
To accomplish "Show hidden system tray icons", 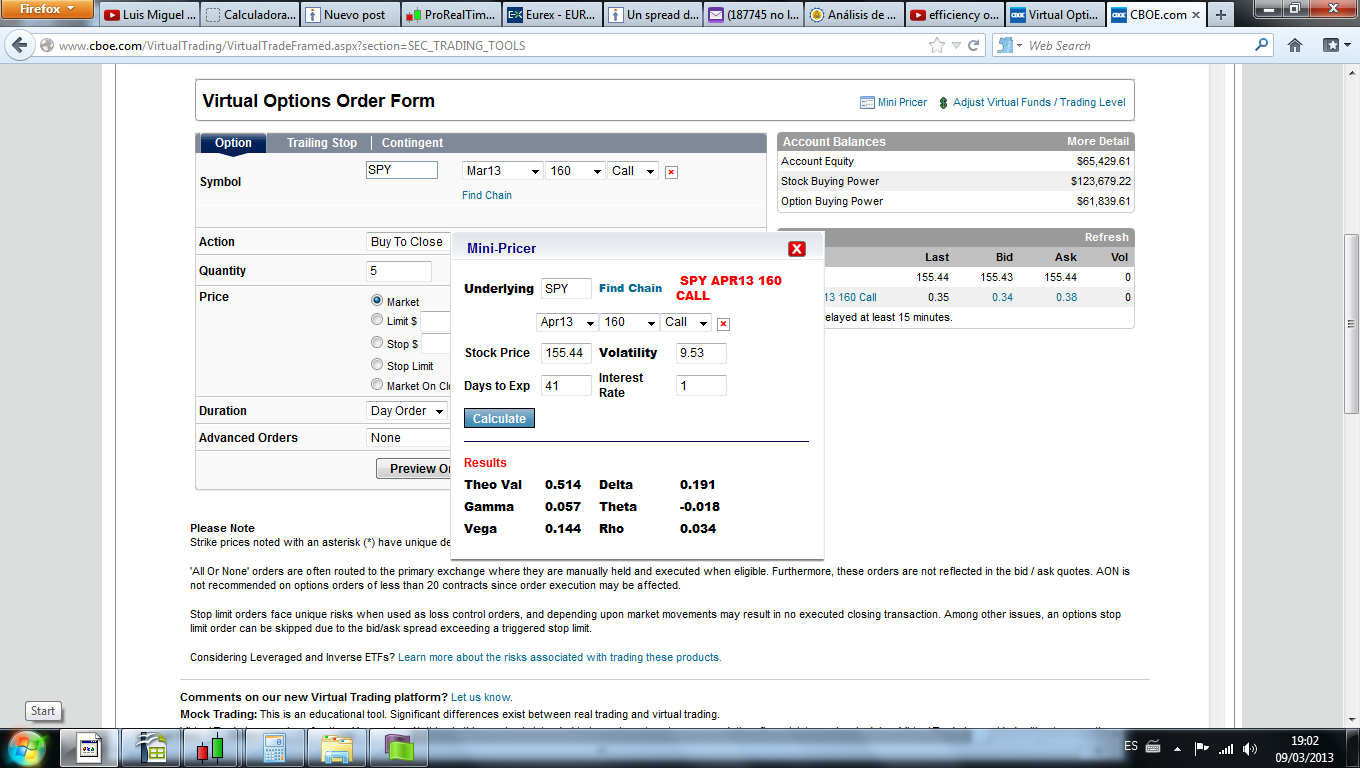I will click(1179, 748).
